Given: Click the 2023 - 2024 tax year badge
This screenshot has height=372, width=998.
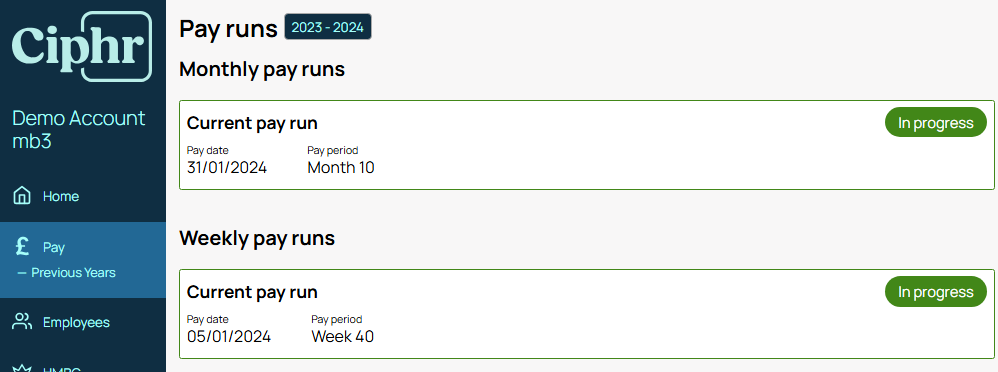Looking at the screenshot, I should point(328,27).
